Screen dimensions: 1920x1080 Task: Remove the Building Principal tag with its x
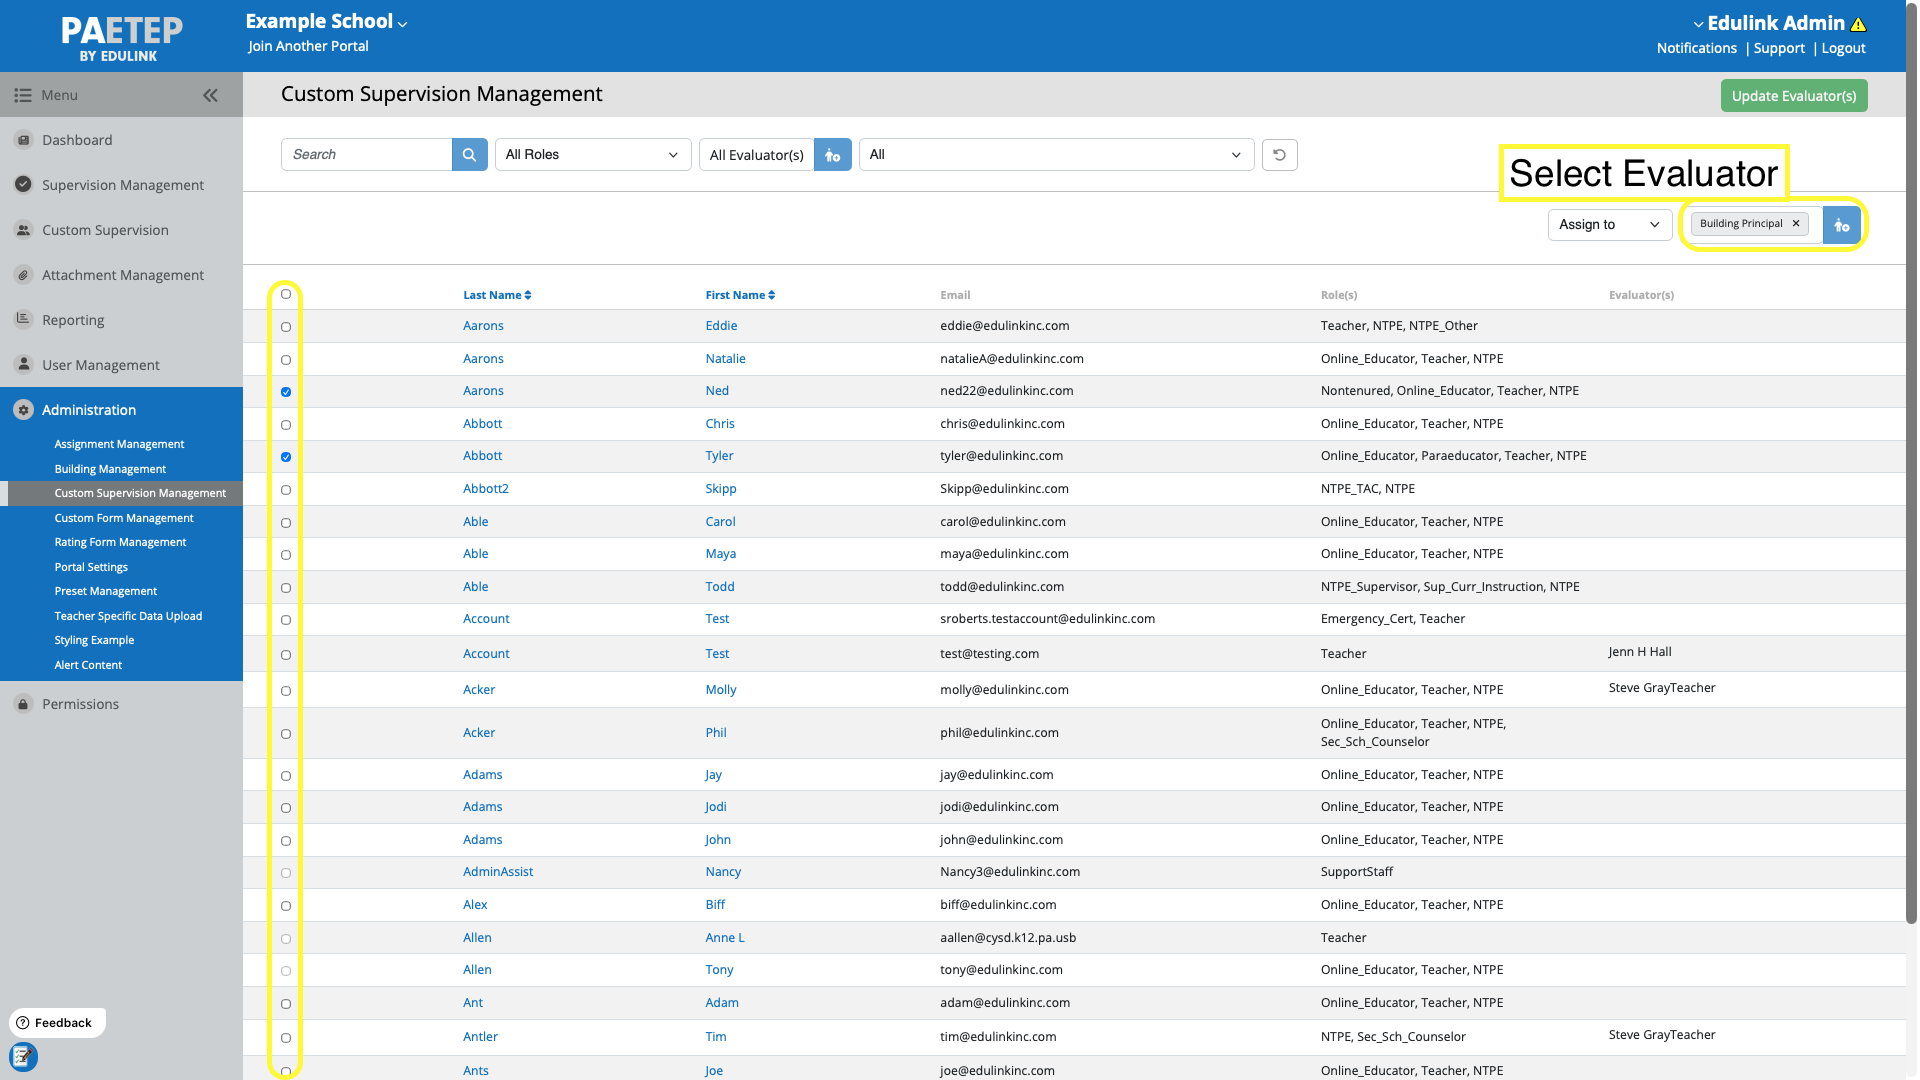pos(1796,224)
